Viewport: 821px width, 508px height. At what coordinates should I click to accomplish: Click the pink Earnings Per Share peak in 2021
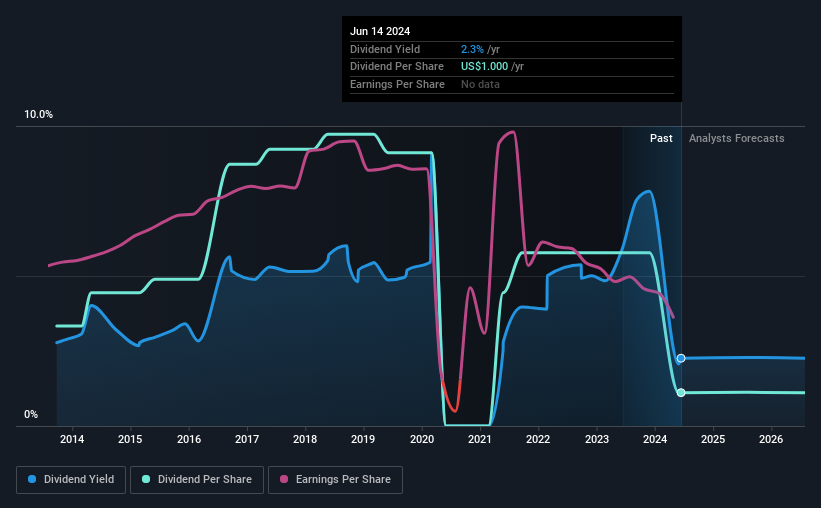pyautogui.click(x=511, y=132)
